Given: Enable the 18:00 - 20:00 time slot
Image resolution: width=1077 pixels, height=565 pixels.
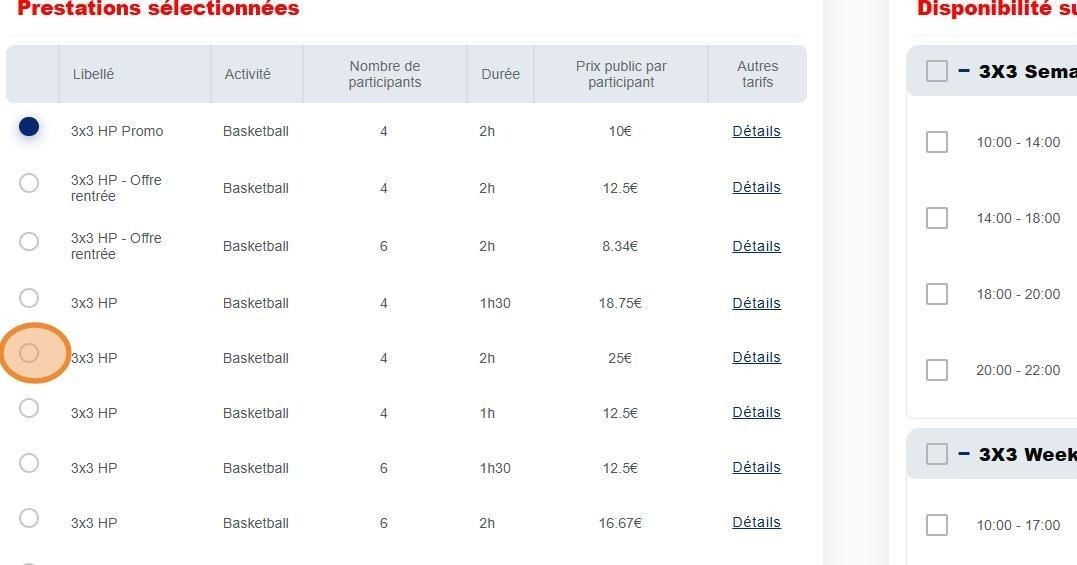Looking at the screenshot, I should click(937, 294).
